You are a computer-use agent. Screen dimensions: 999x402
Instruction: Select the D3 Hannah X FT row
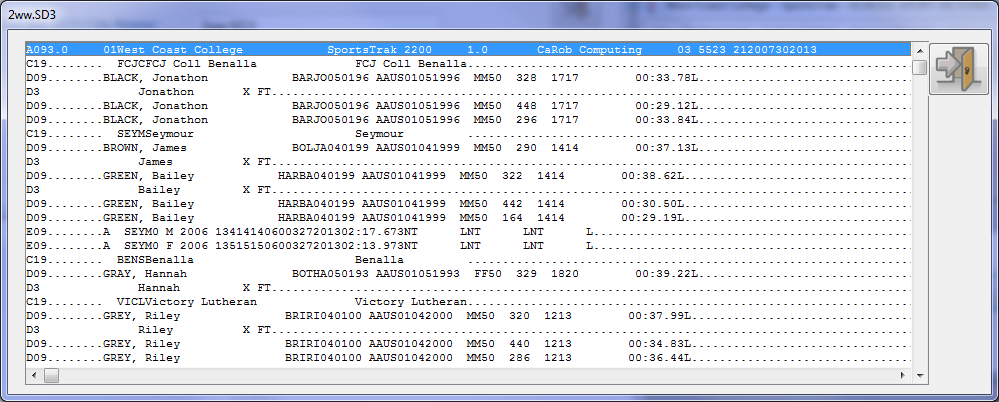(468, 288)
